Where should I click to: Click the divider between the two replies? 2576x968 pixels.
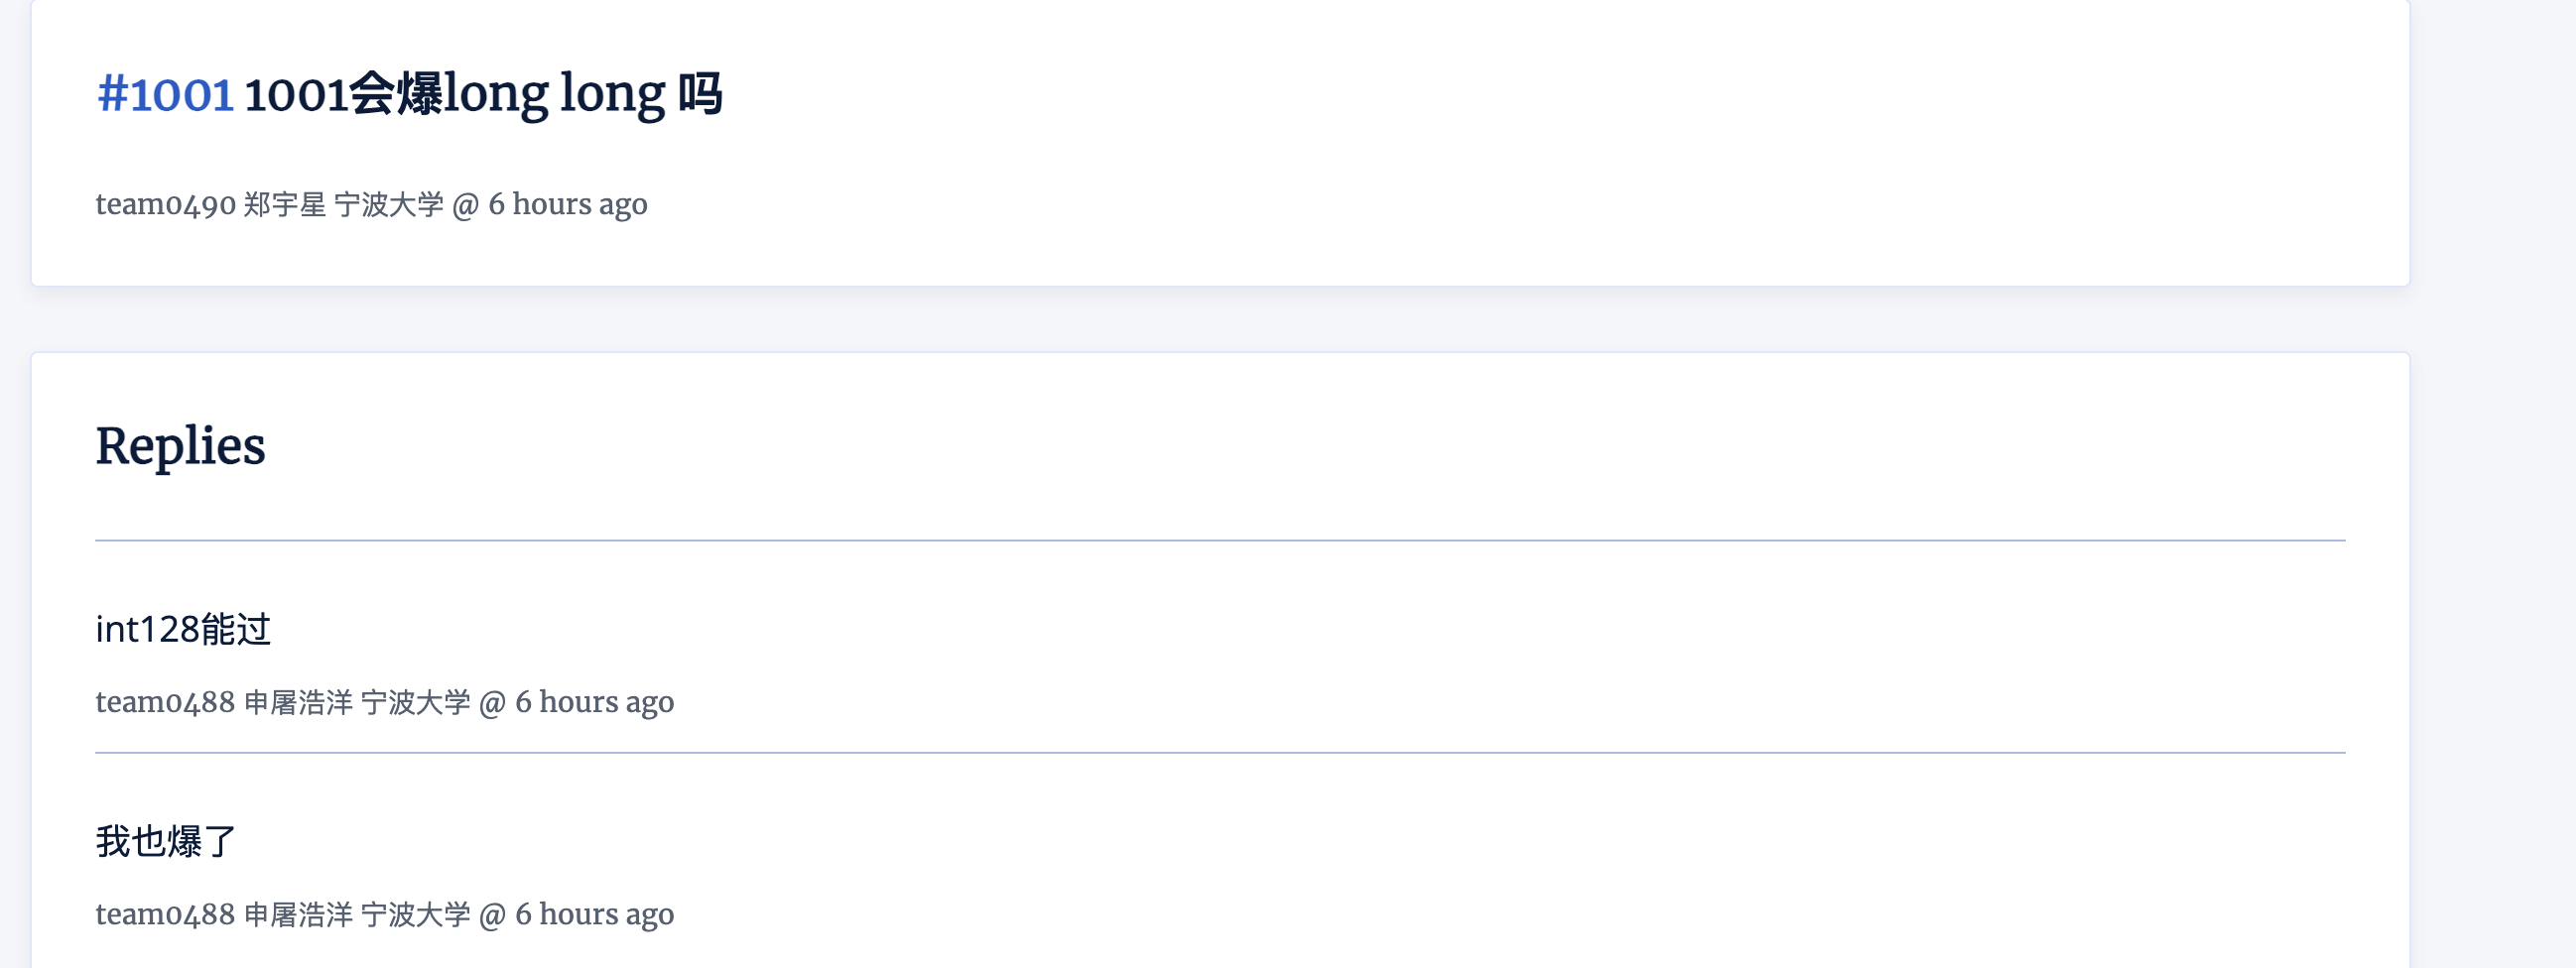point(1220,752)
